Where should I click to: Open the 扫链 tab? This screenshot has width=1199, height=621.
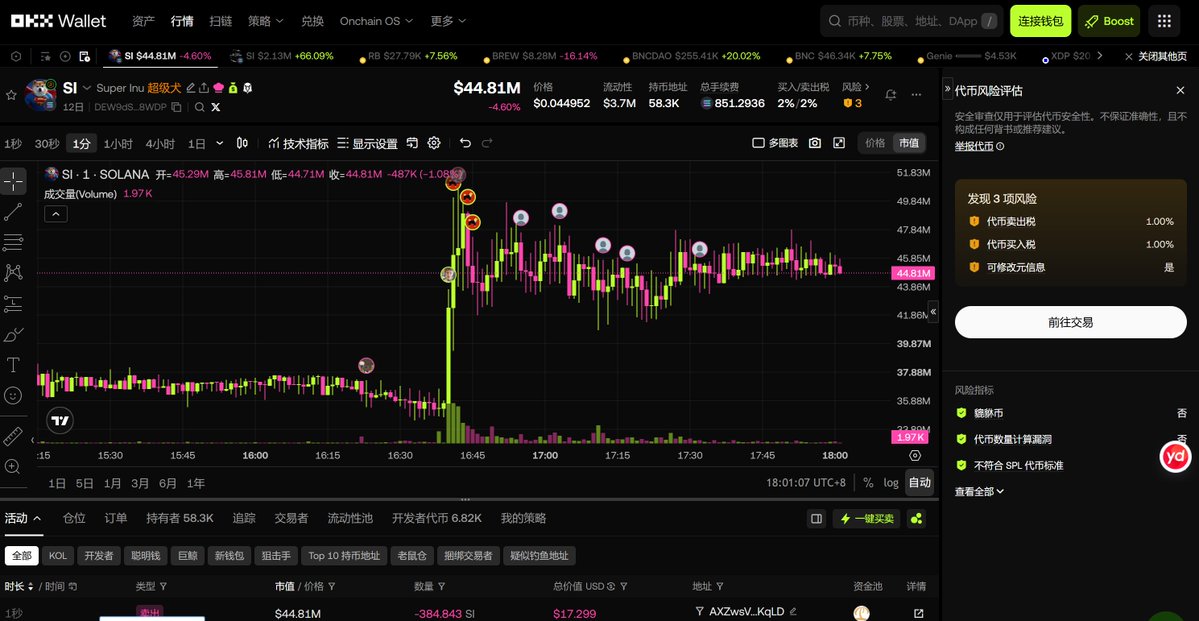tap(220, 21)
